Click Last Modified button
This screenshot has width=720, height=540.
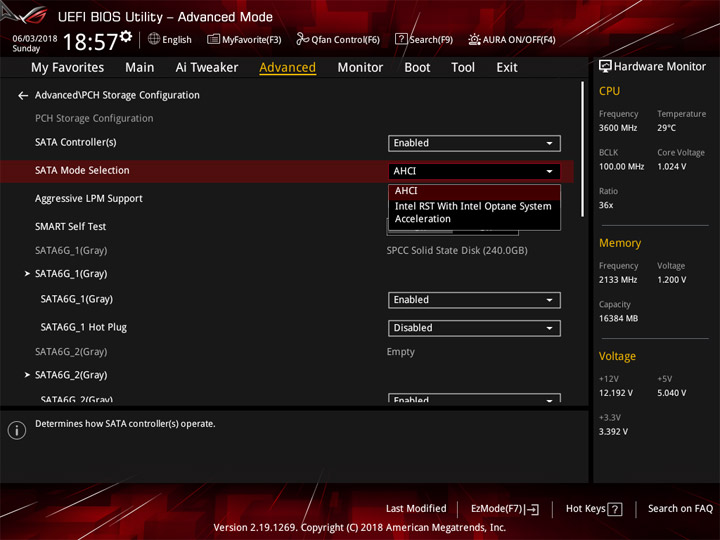coord(416,509)
